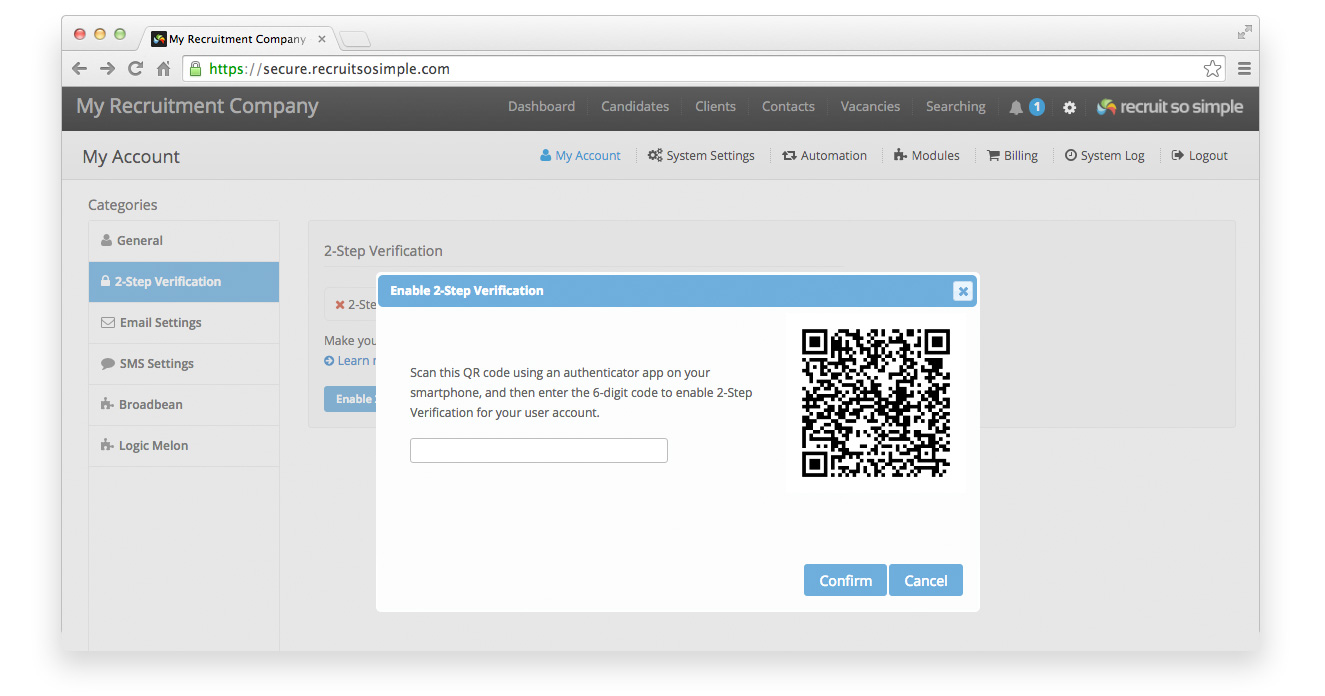Open the Searching page
Viewport: 1325px width, 696px height.
[956, 106]
